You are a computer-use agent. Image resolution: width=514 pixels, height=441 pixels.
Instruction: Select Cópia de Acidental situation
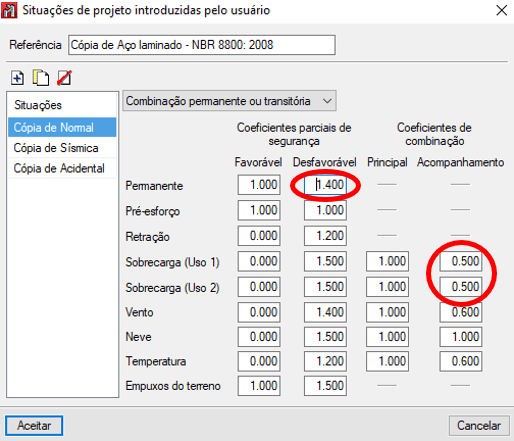point(62,168)
